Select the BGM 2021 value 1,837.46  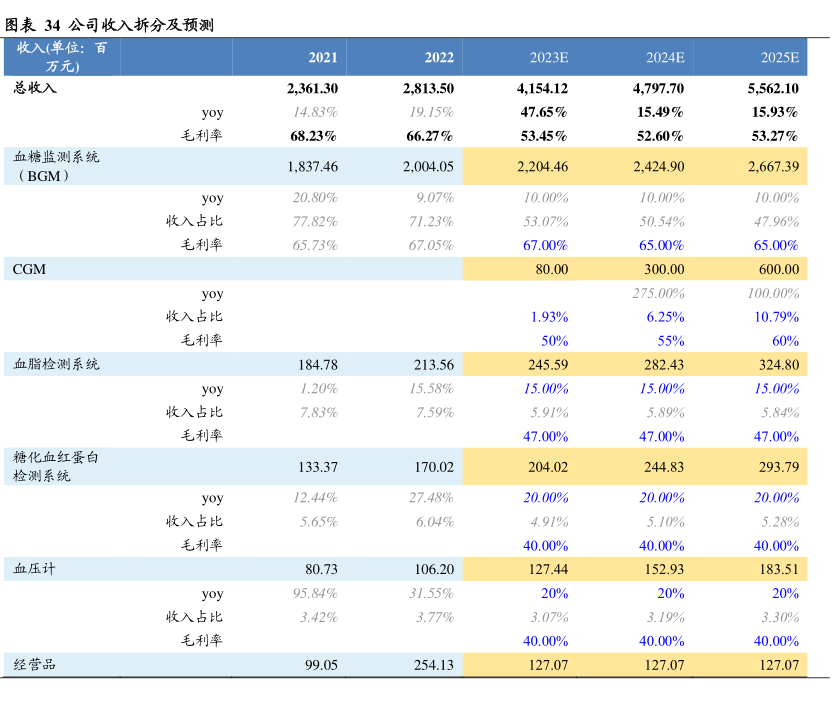[312, 167]
